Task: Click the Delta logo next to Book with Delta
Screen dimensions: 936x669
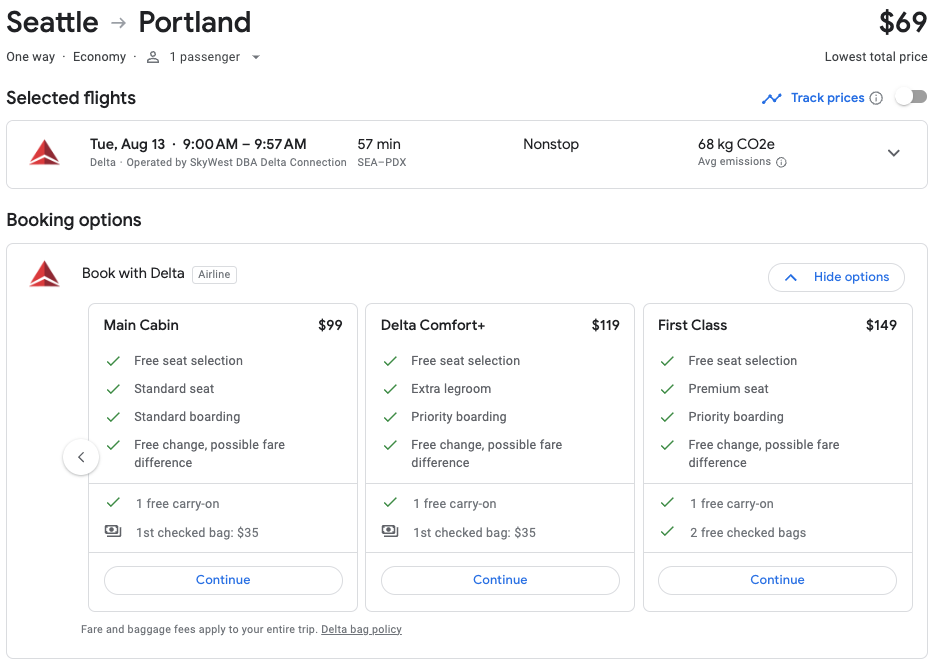Action: pos(43,274)
